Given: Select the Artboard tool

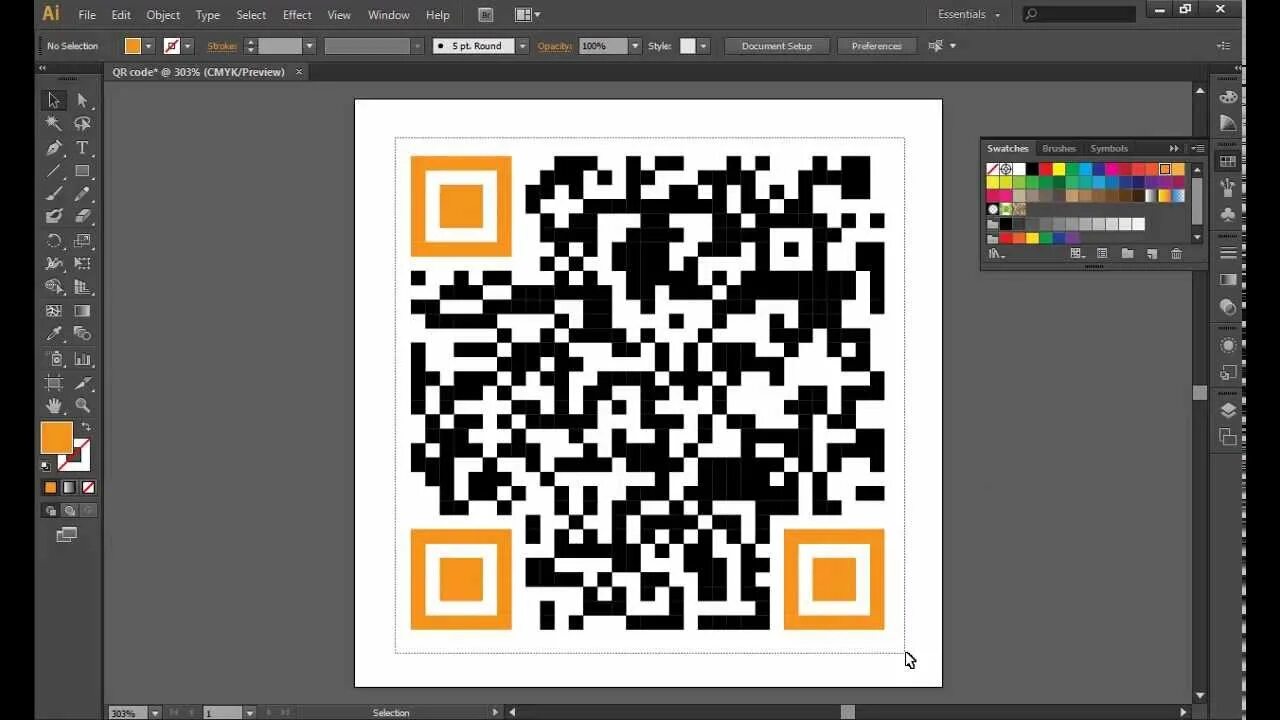Looking at the screenshot, I should click(54, 383).
